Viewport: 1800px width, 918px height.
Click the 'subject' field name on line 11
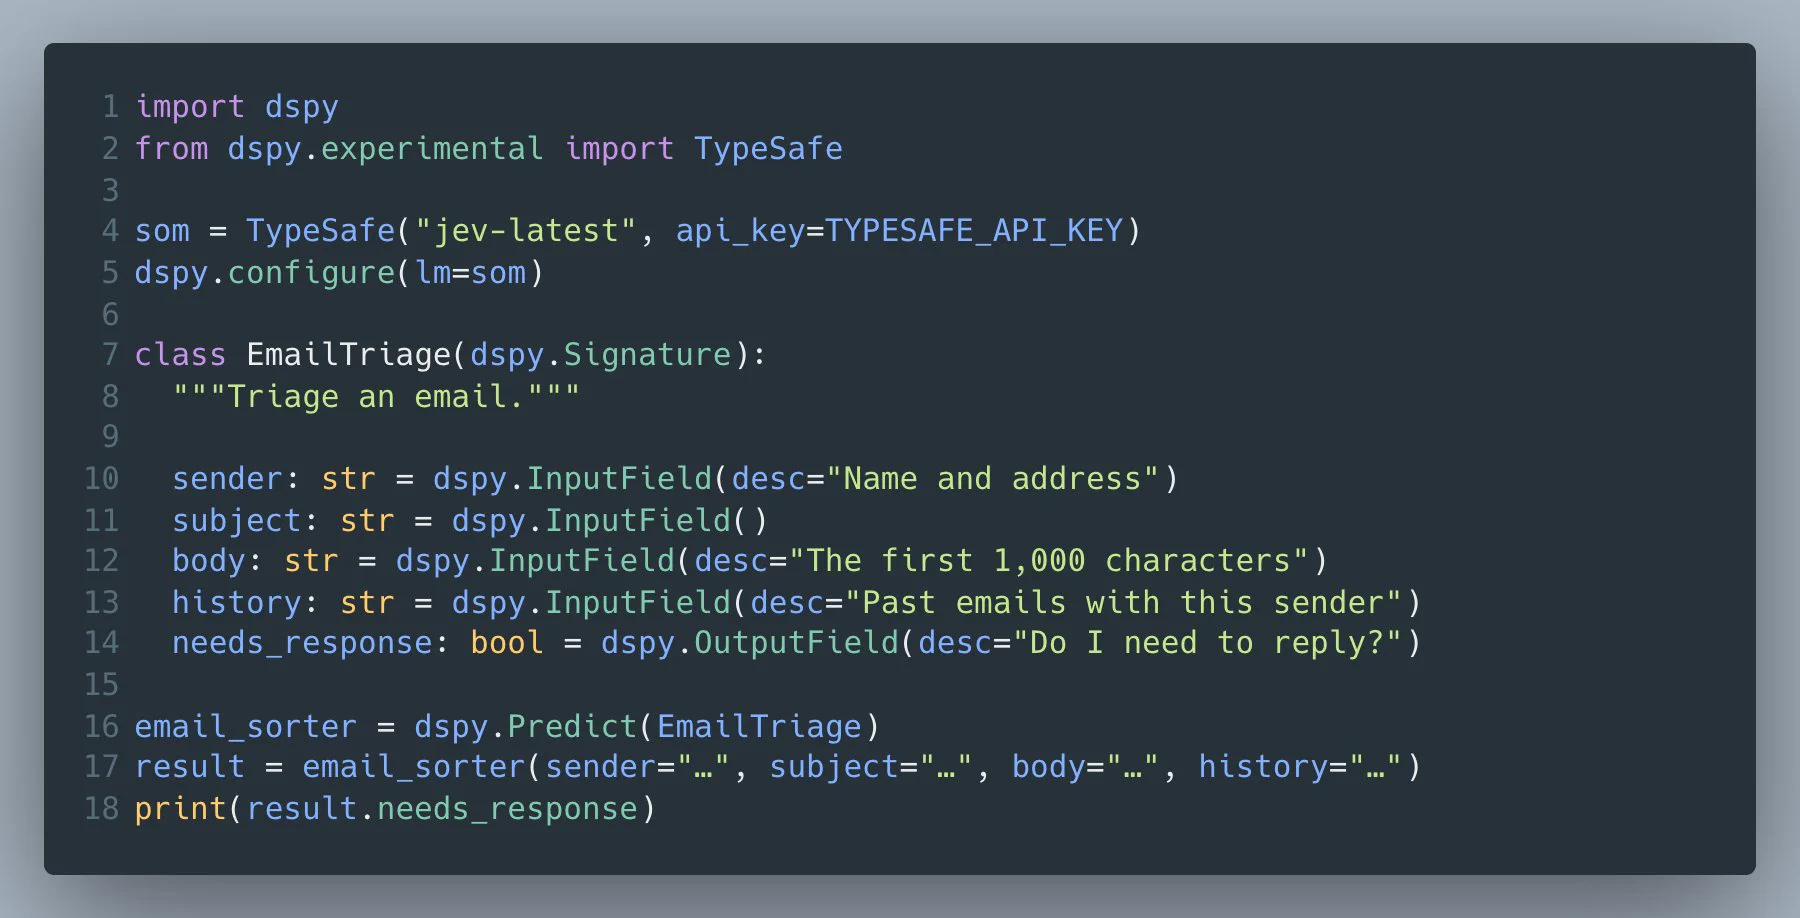click(237, 521)
